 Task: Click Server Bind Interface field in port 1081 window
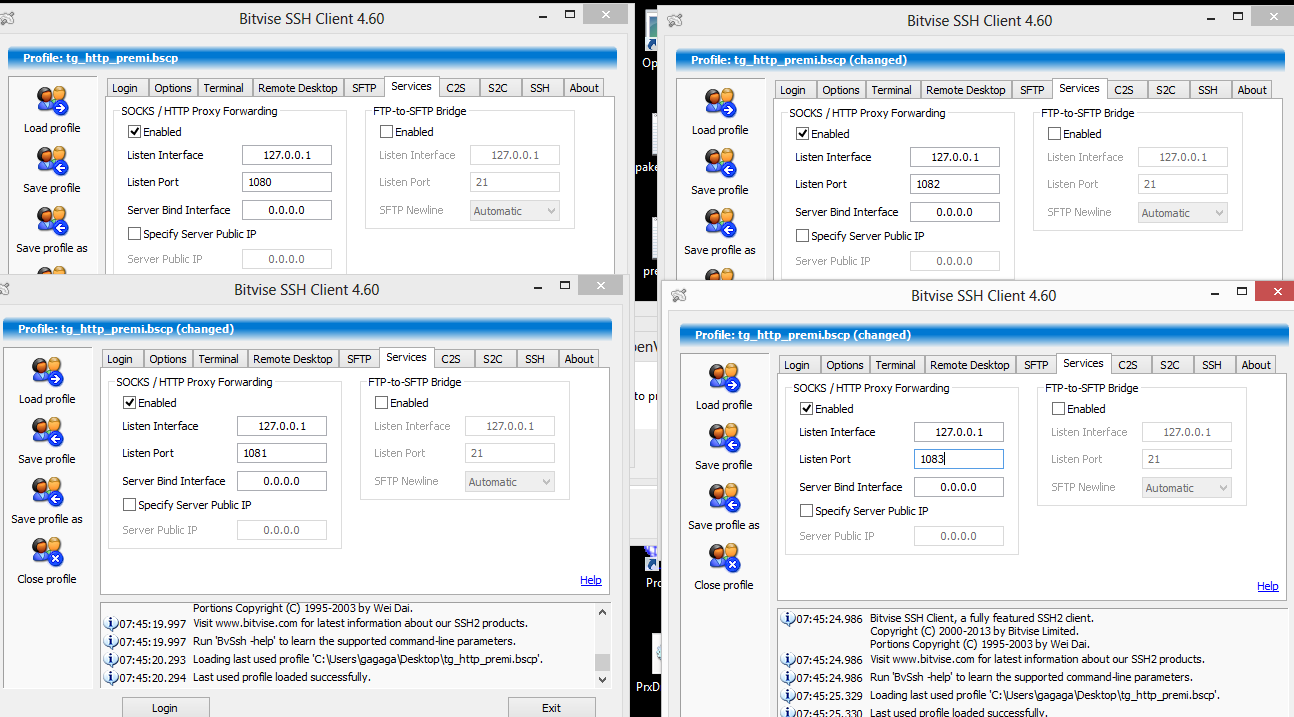(x=282, y=481)
